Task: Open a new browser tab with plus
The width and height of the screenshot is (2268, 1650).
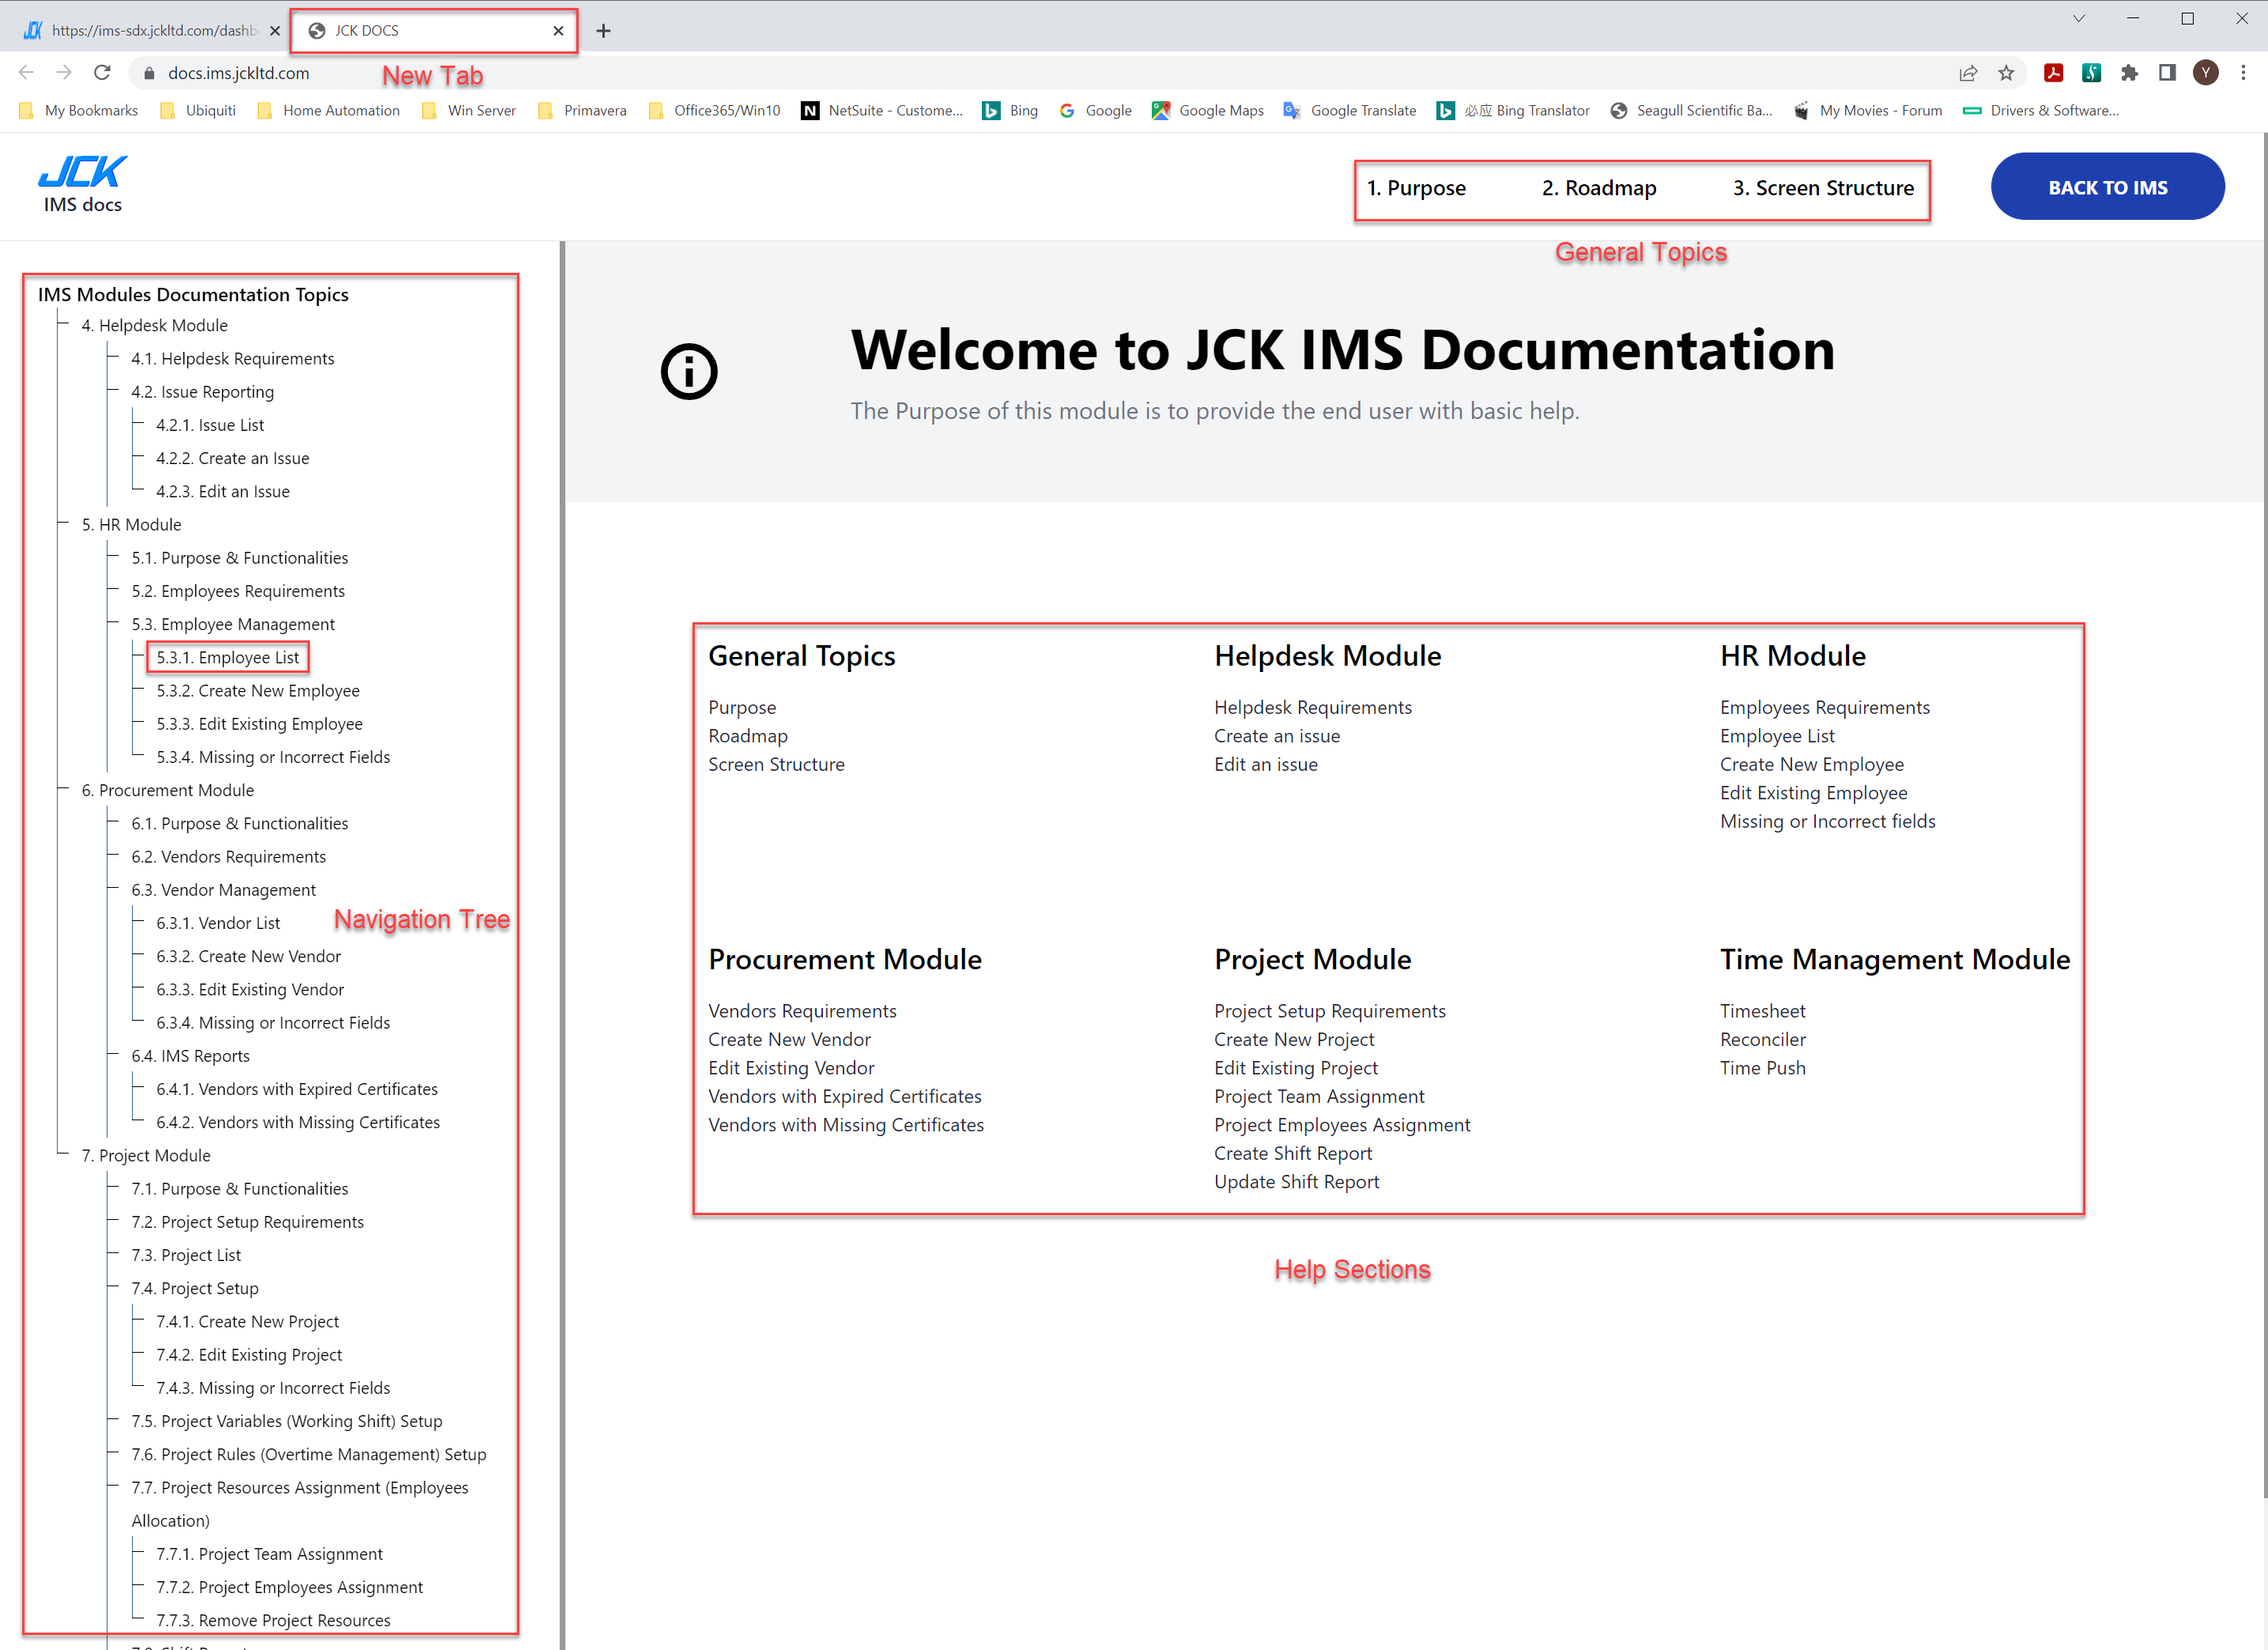Action: tap(603, 31)
